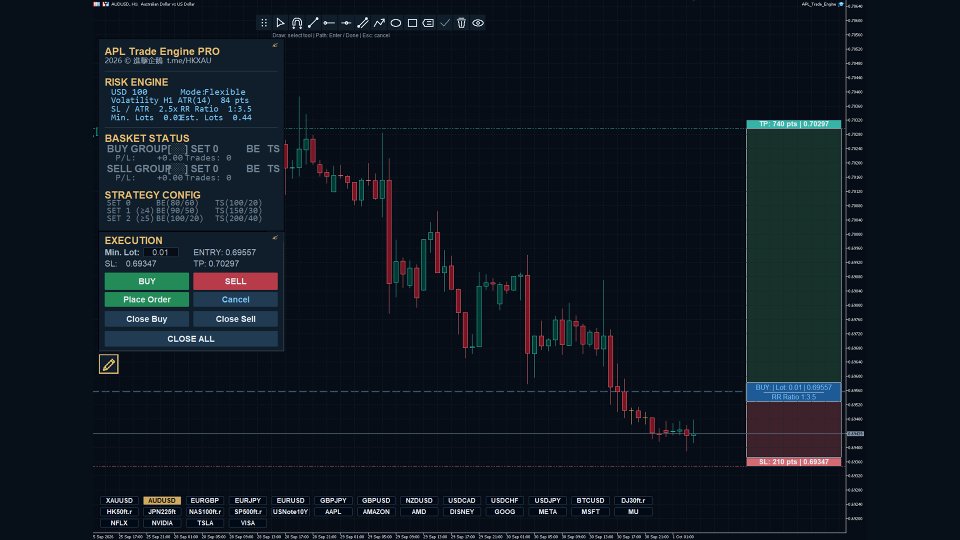
Task: Click the yellow pencil edit icon
Action: [x=109, y=364]
